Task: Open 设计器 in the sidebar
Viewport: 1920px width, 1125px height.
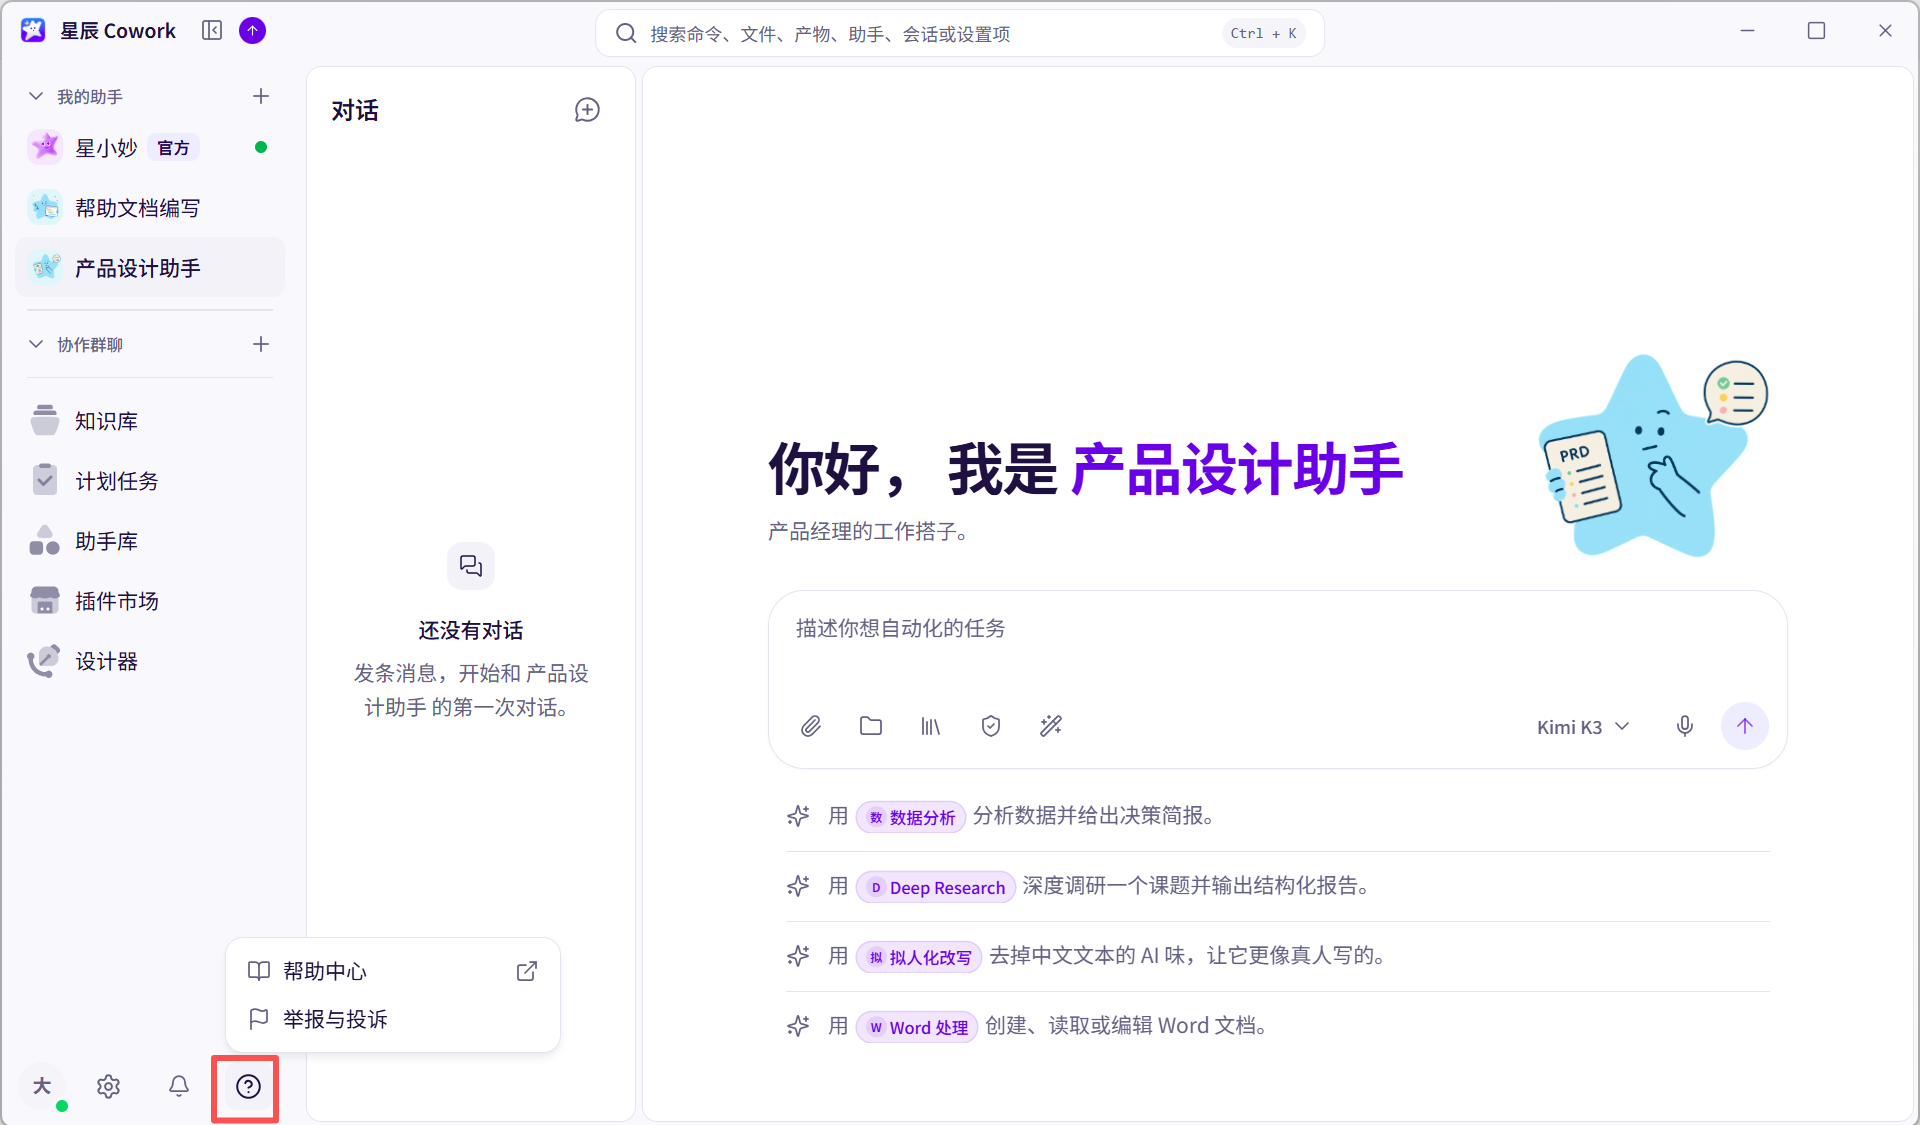Action: pos(150,661)
